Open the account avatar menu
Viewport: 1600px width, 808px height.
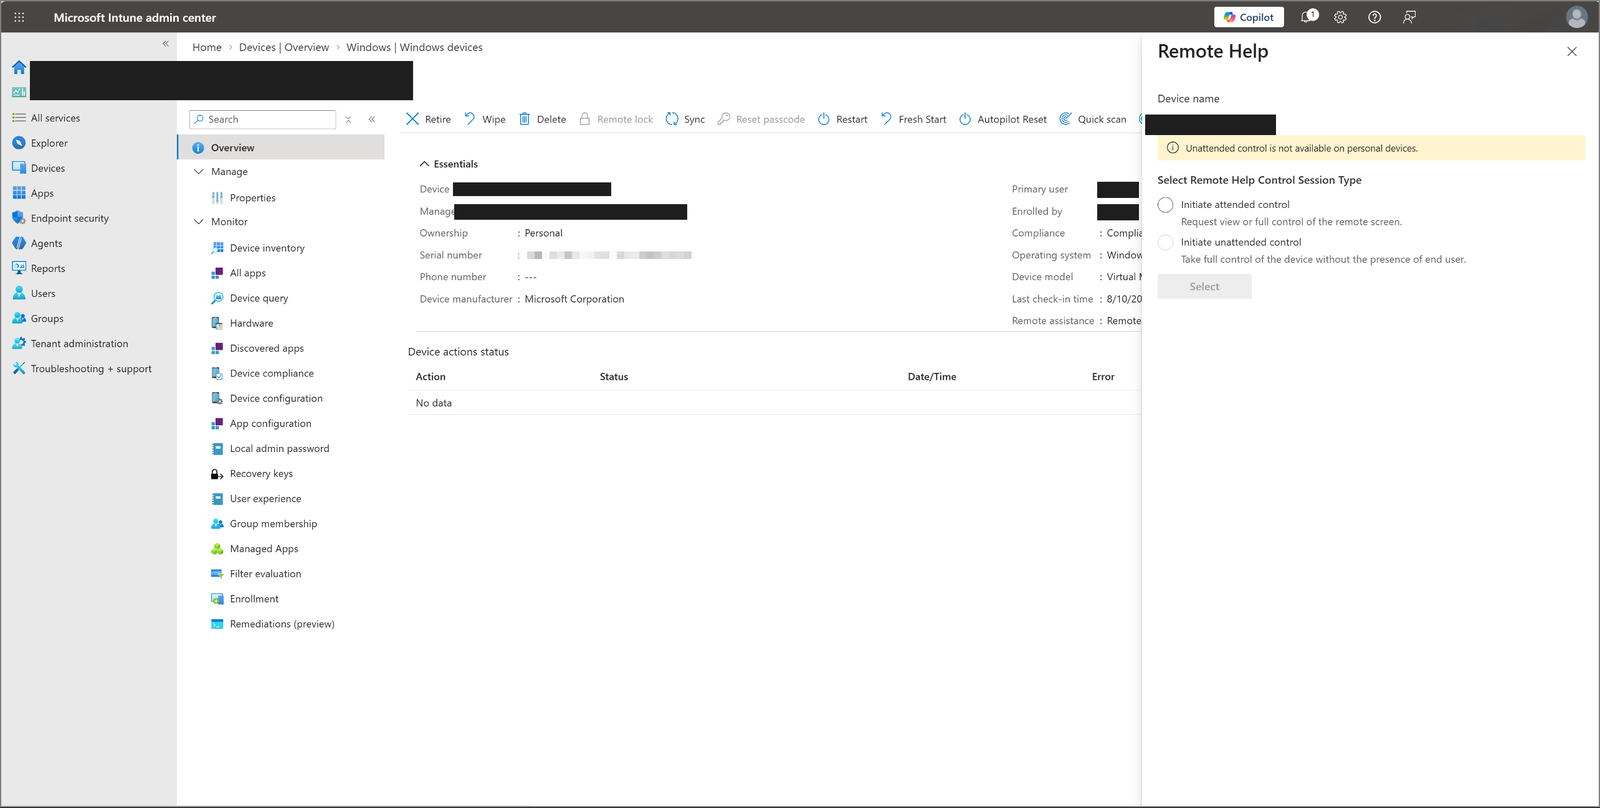point(1577,17)
